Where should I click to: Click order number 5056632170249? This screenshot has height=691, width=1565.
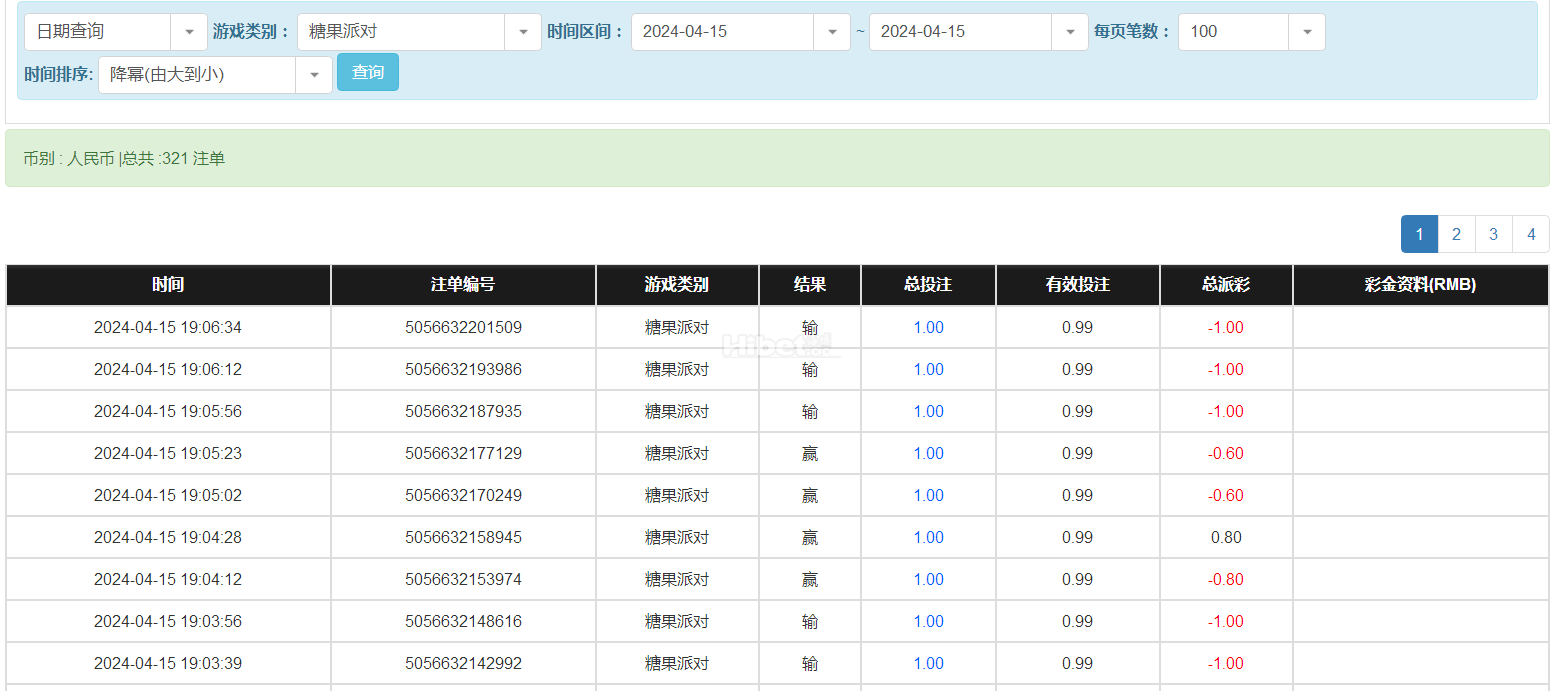[x=463, y=496]
